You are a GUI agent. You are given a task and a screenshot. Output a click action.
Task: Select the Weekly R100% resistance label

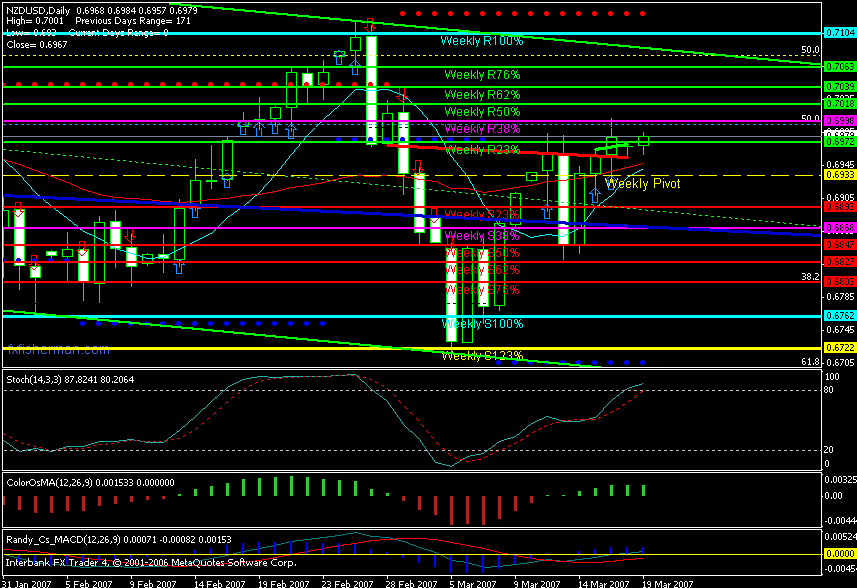[x=481, y=41]
